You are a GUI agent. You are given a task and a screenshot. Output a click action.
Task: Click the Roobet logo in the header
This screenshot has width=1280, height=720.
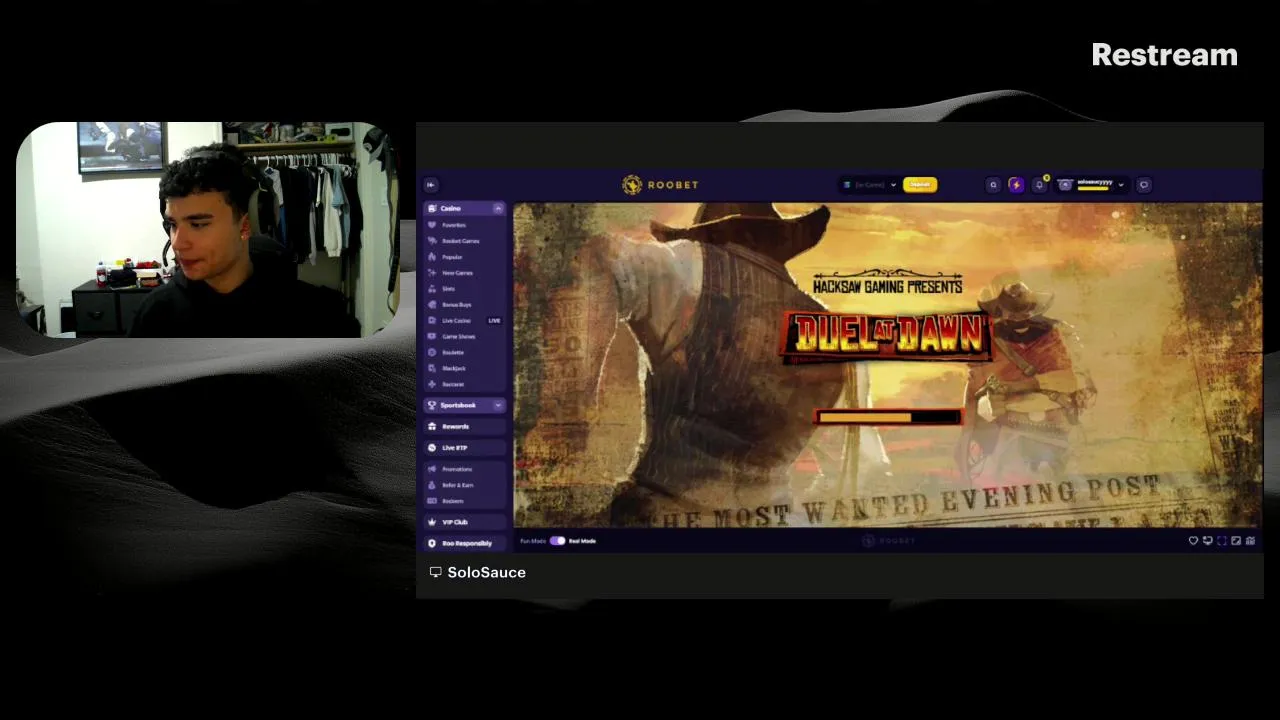(660, 184)
